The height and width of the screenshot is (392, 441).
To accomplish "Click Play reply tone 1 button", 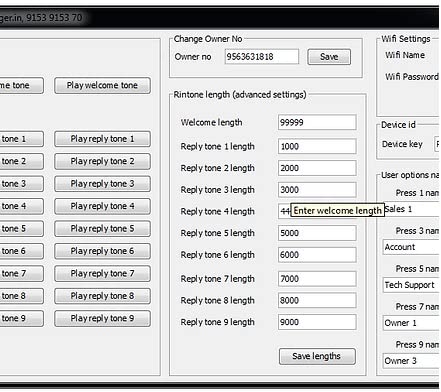I will (102, 139).
